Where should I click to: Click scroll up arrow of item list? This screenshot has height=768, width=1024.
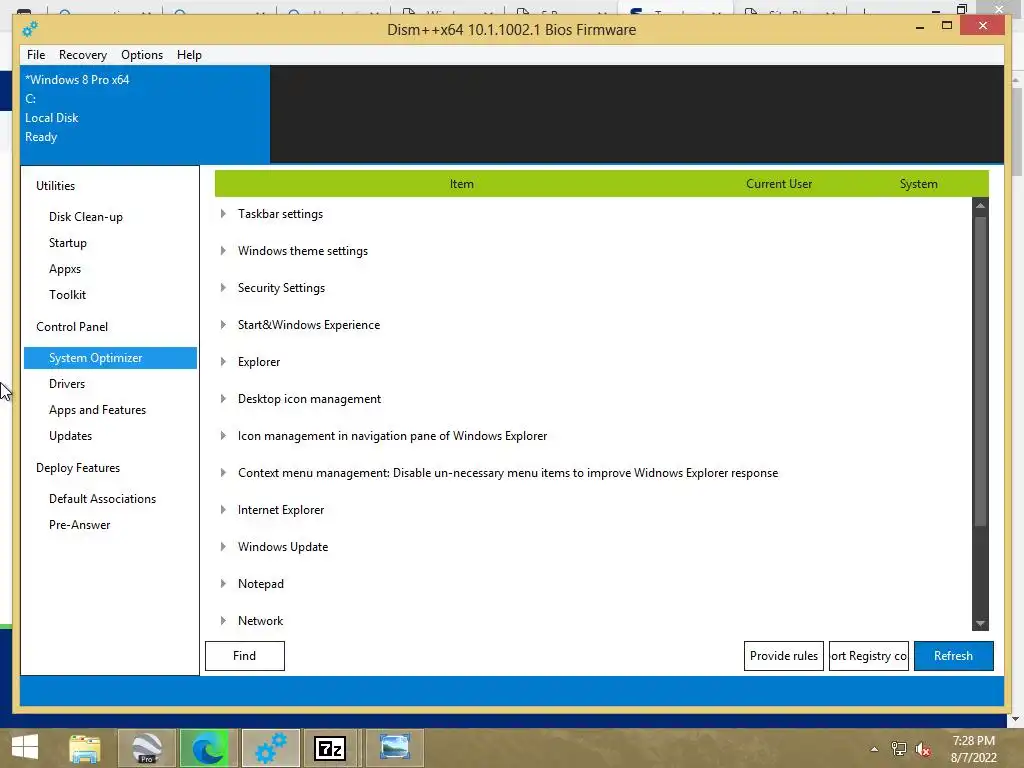[980, 205]
